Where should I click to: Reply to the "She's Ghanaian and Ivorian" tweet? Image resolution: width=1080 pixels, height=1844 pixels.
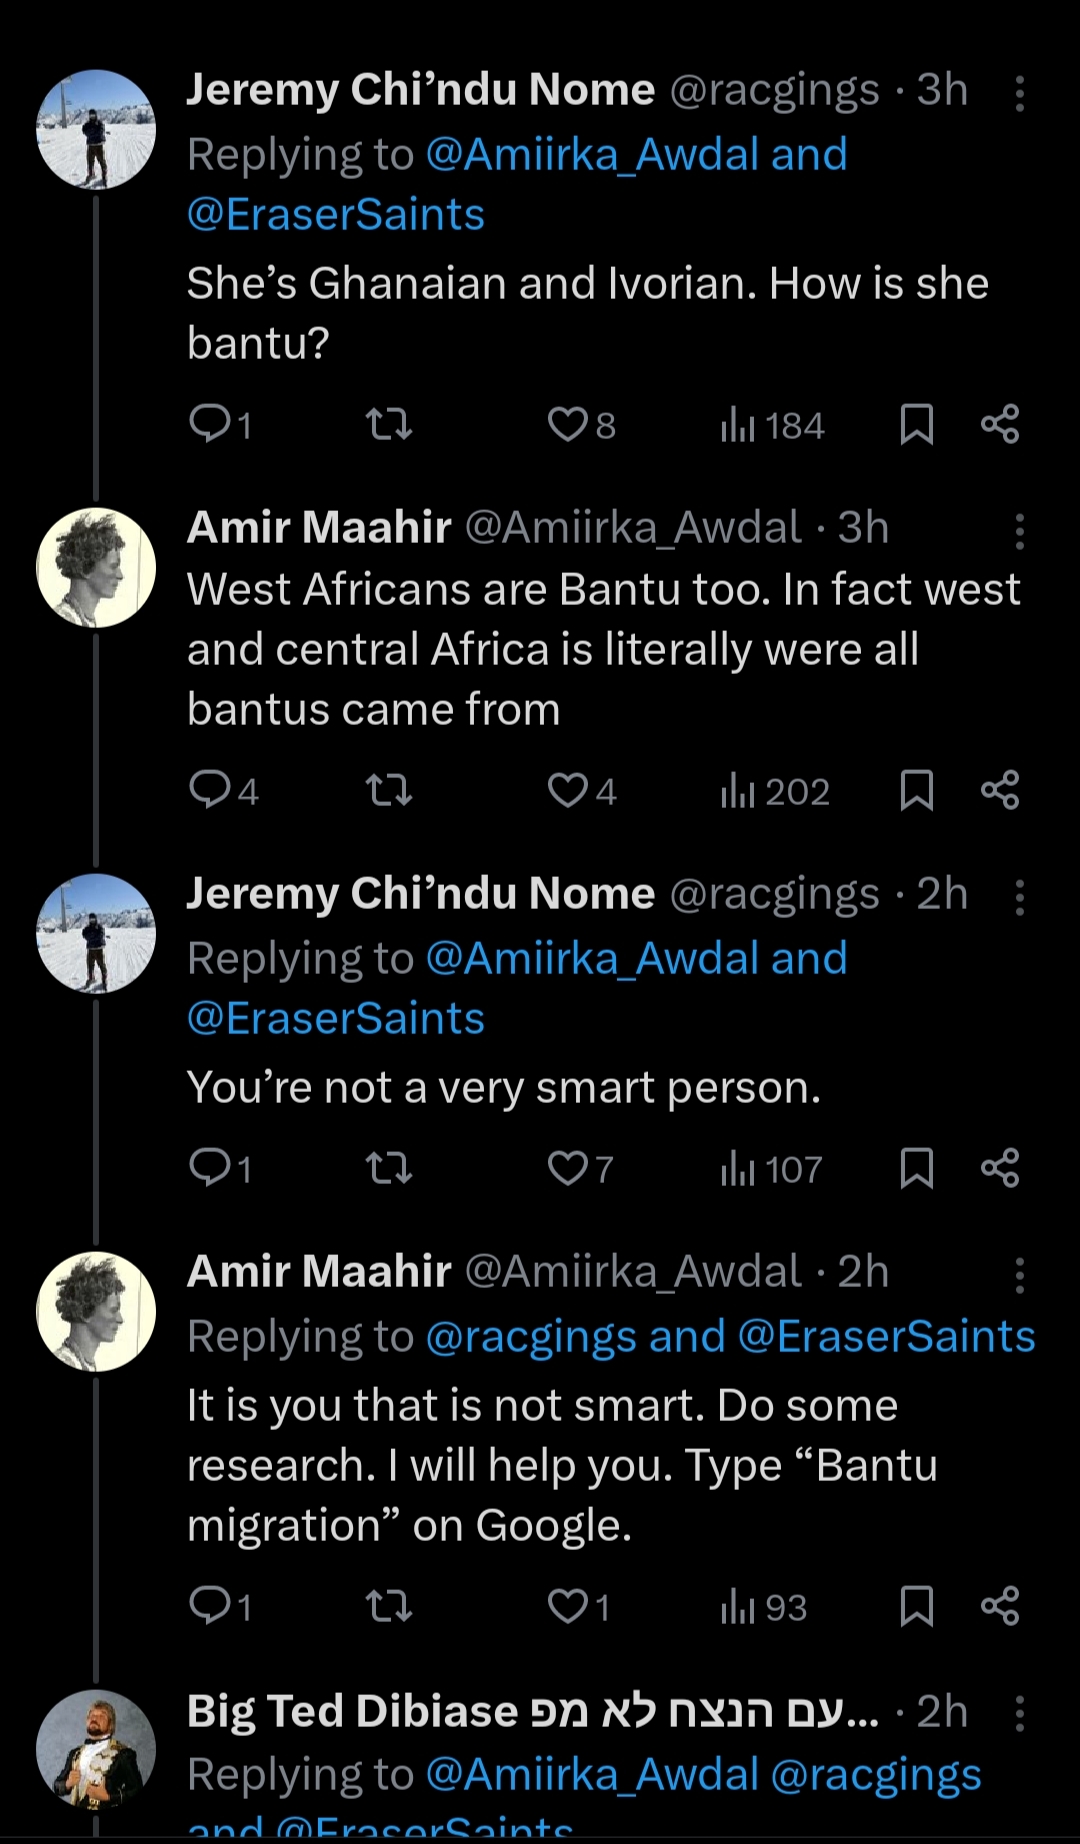tap(211, 425)
